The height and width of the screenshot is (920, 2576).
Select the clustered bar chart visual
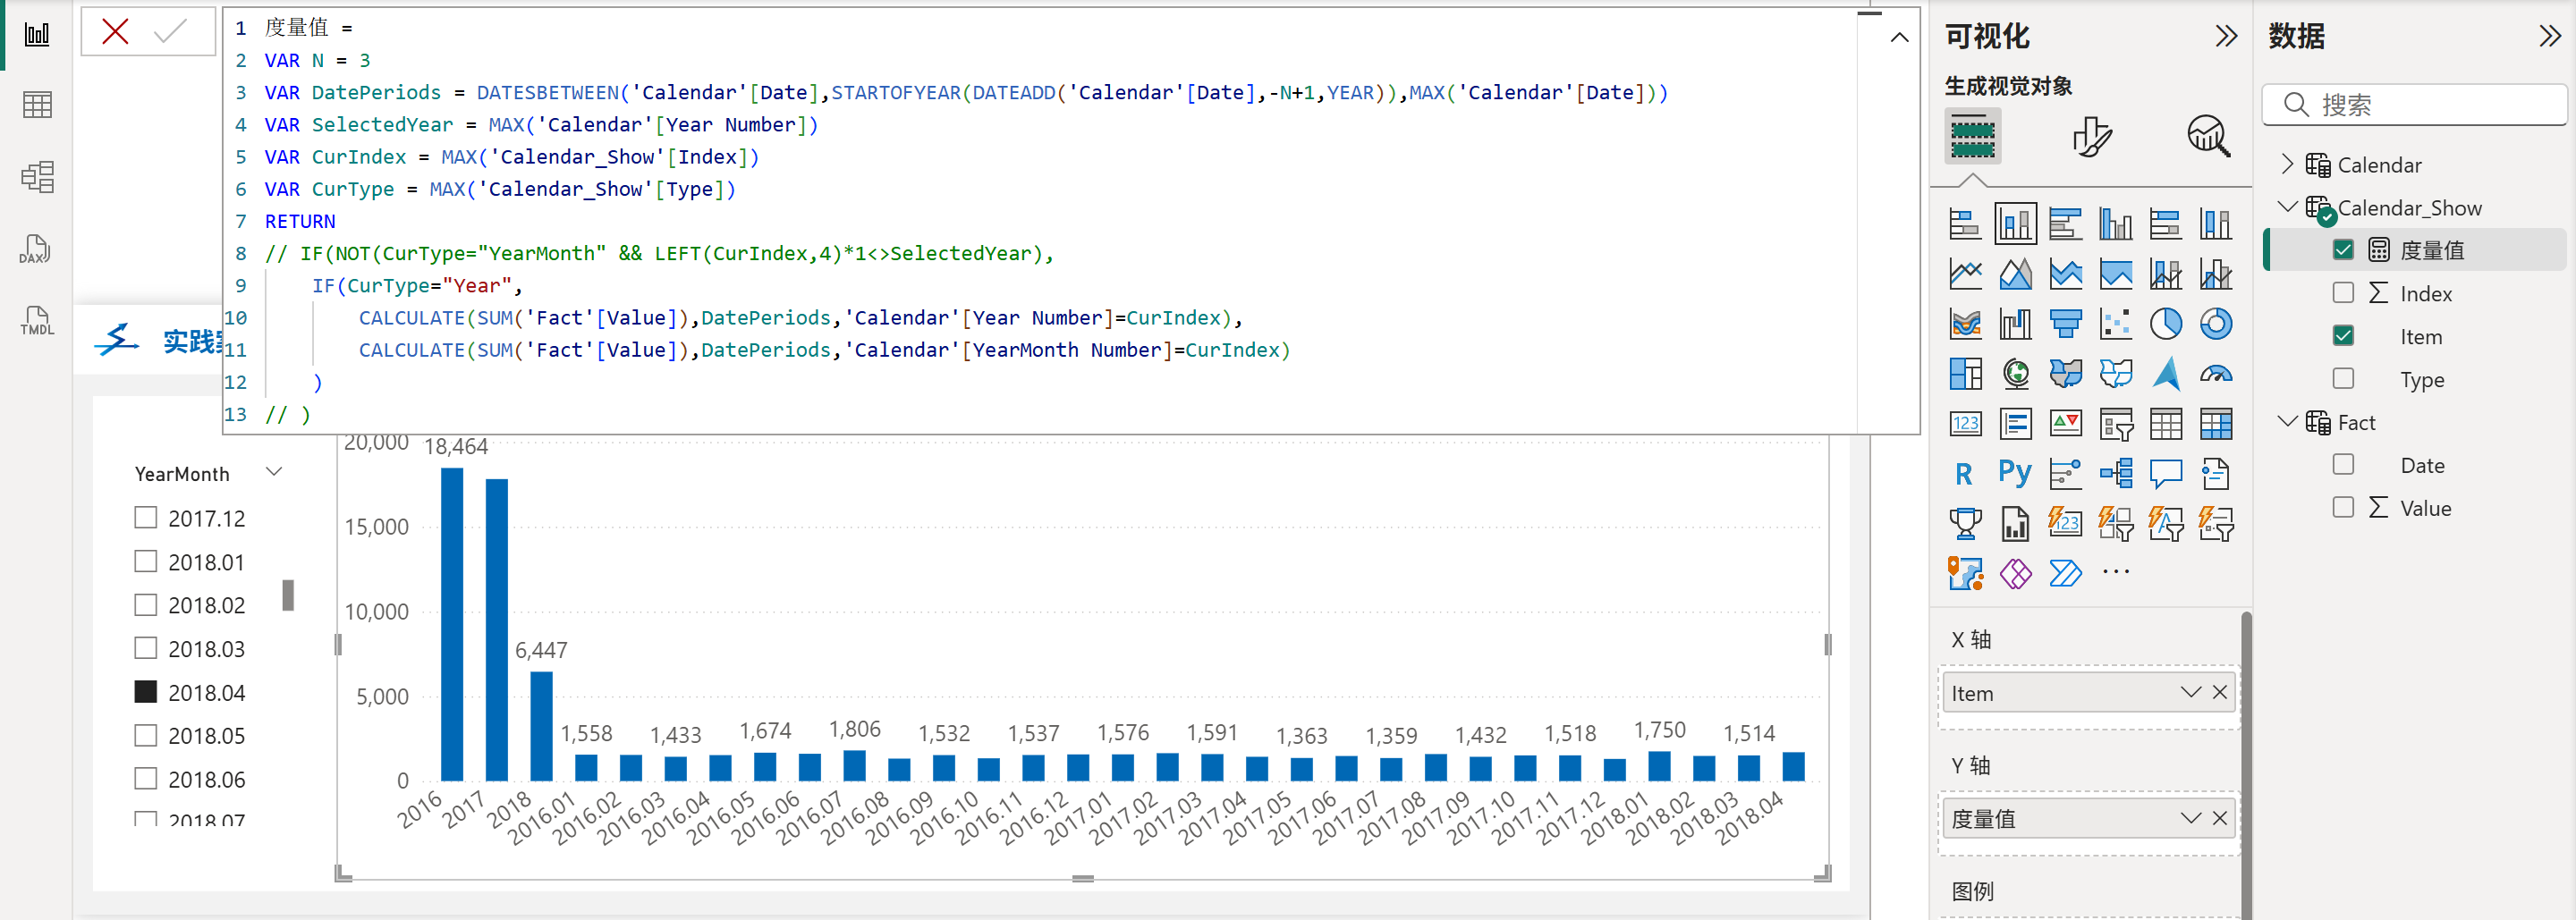point(2065,224)
